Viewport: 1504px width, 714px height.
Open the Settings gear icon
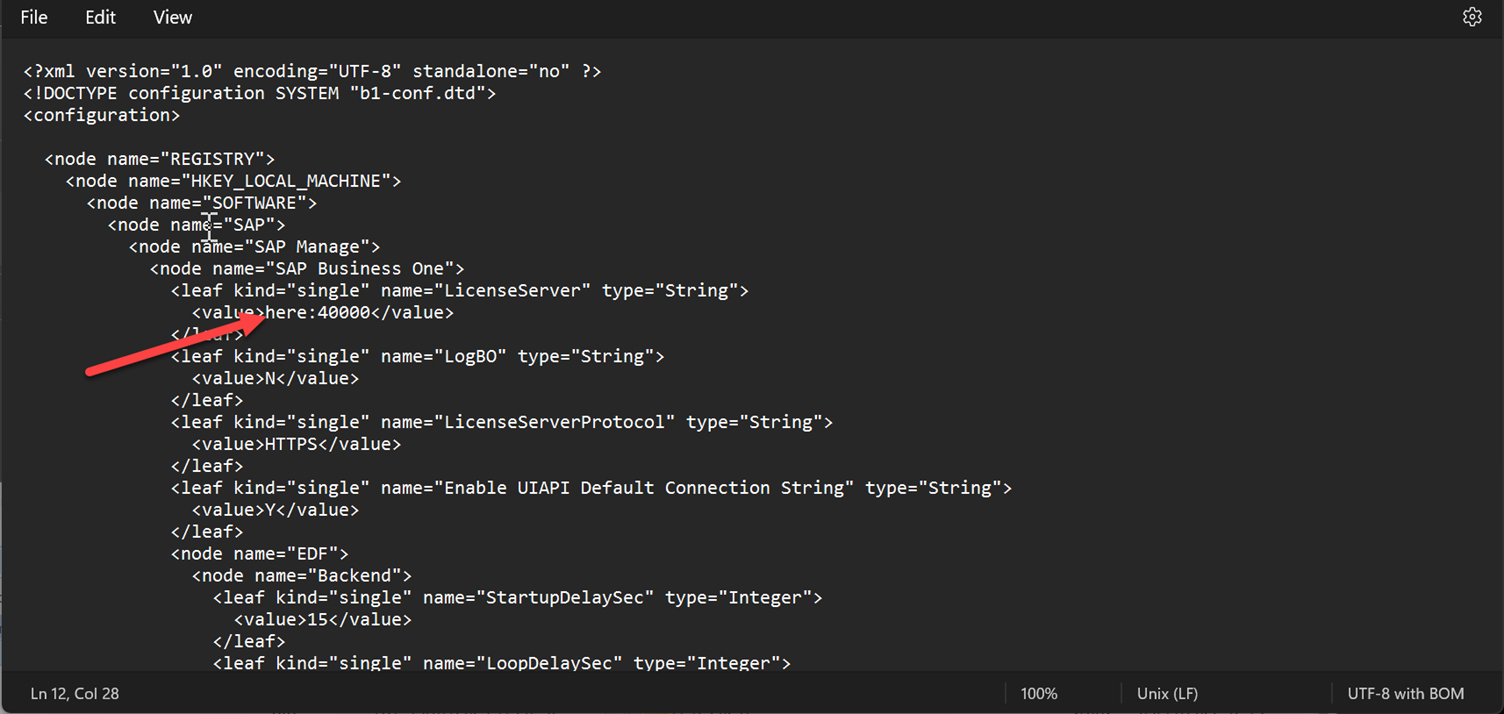coord(1472,17)
